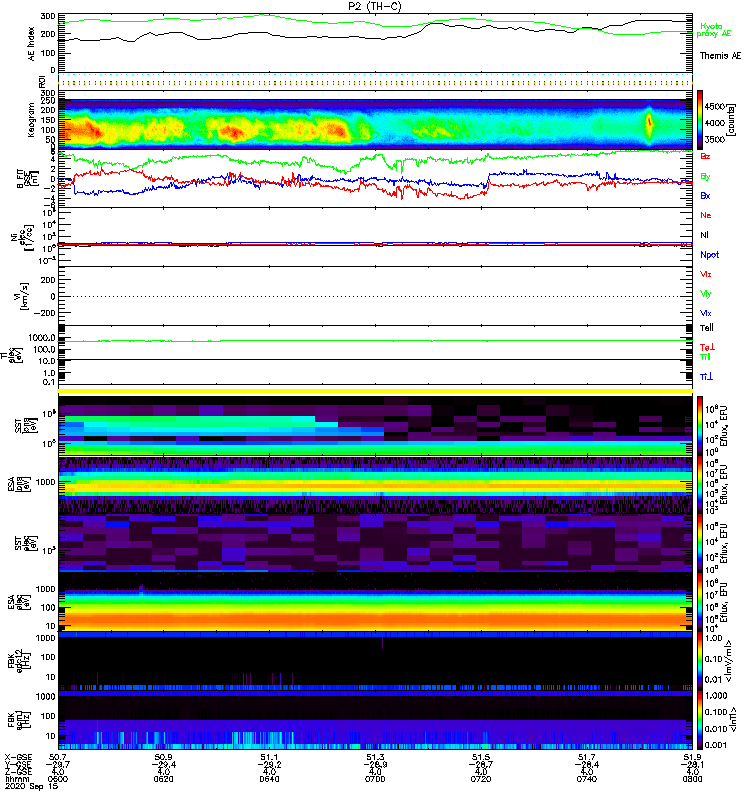Click the FBK scm nT color bar
Screen dimensions: 750x800
(700, 720)
